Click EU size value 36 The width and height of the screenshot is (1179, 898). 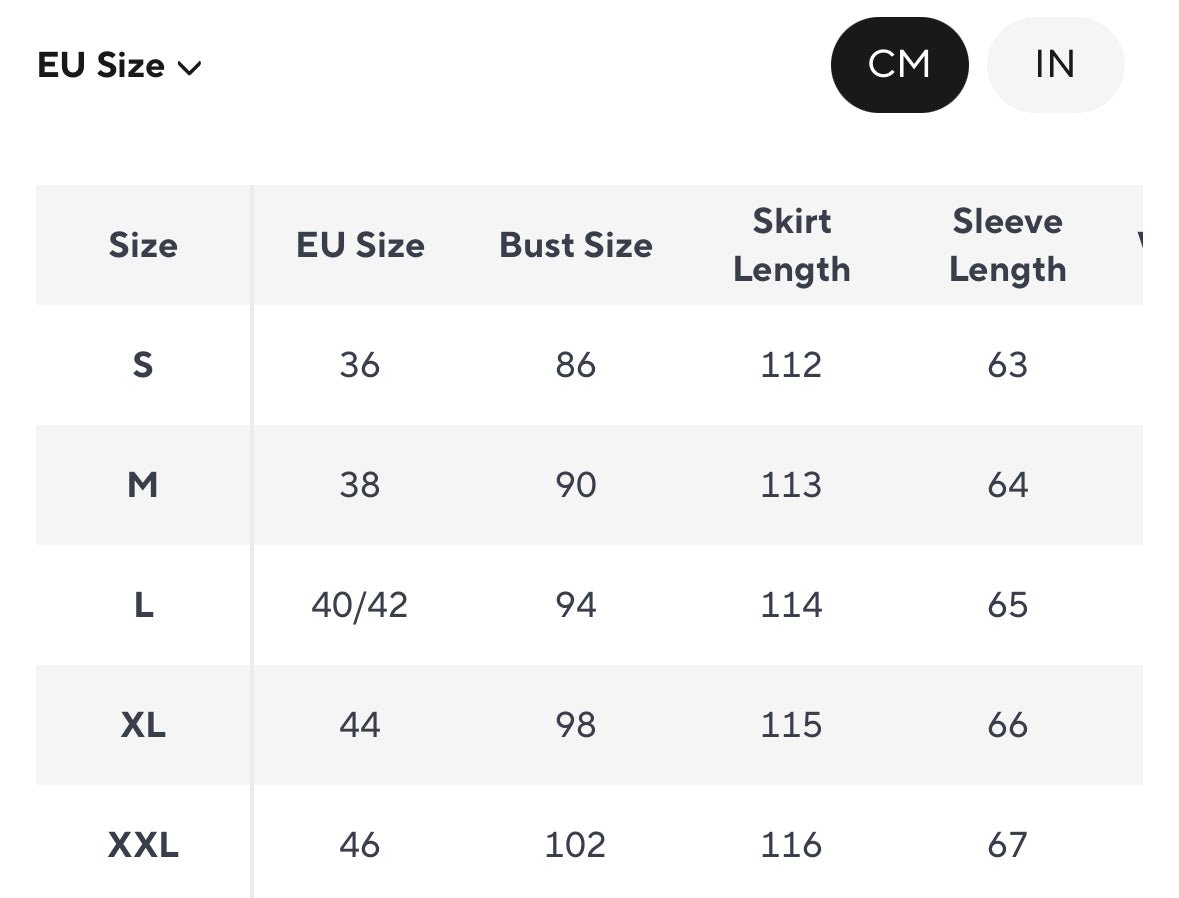[x=360, y=365]
